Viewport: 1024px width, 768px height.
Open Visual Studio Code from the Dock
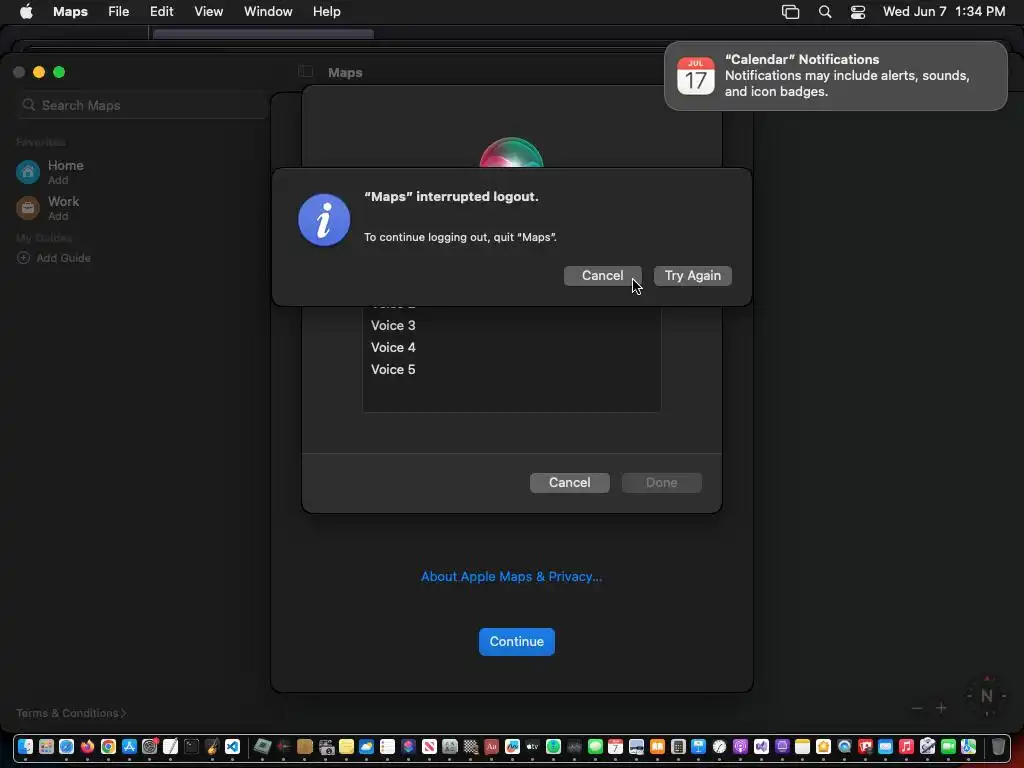pyautogui.click(x=232, y=746)
